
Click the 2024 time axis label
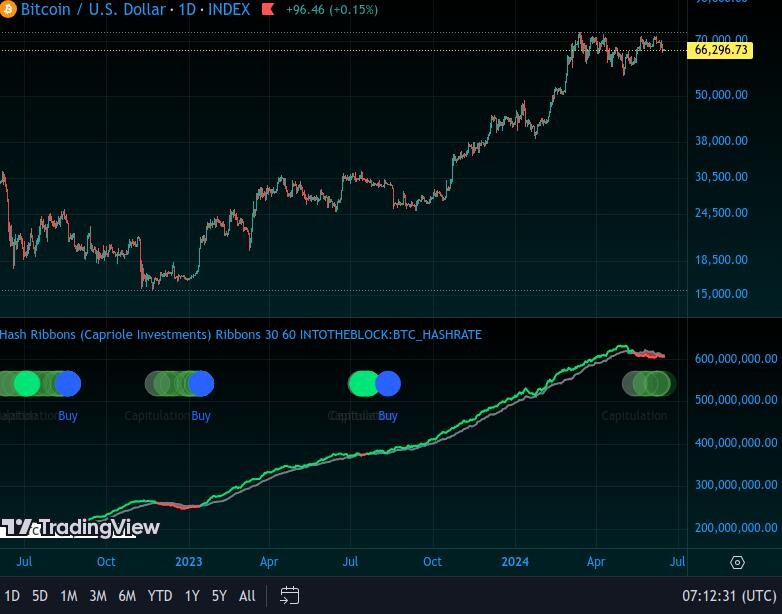click(515, 562)
